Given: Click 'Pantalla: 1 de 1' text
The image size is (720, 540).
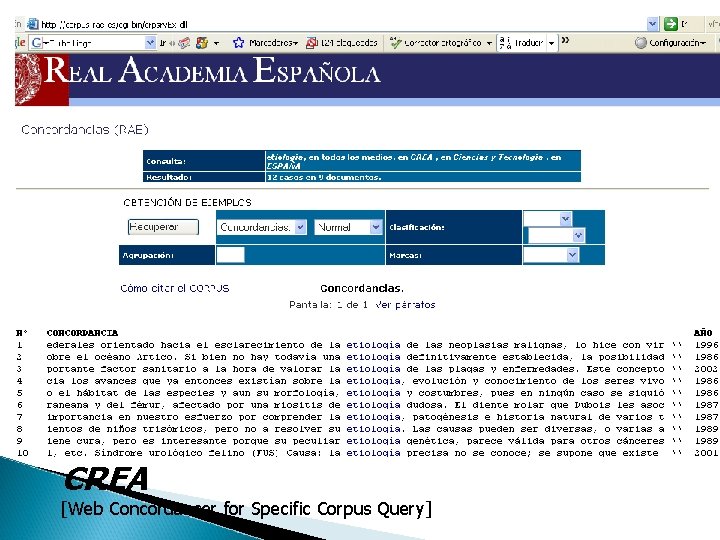Looking at the screenshot, I should [329, 304].
